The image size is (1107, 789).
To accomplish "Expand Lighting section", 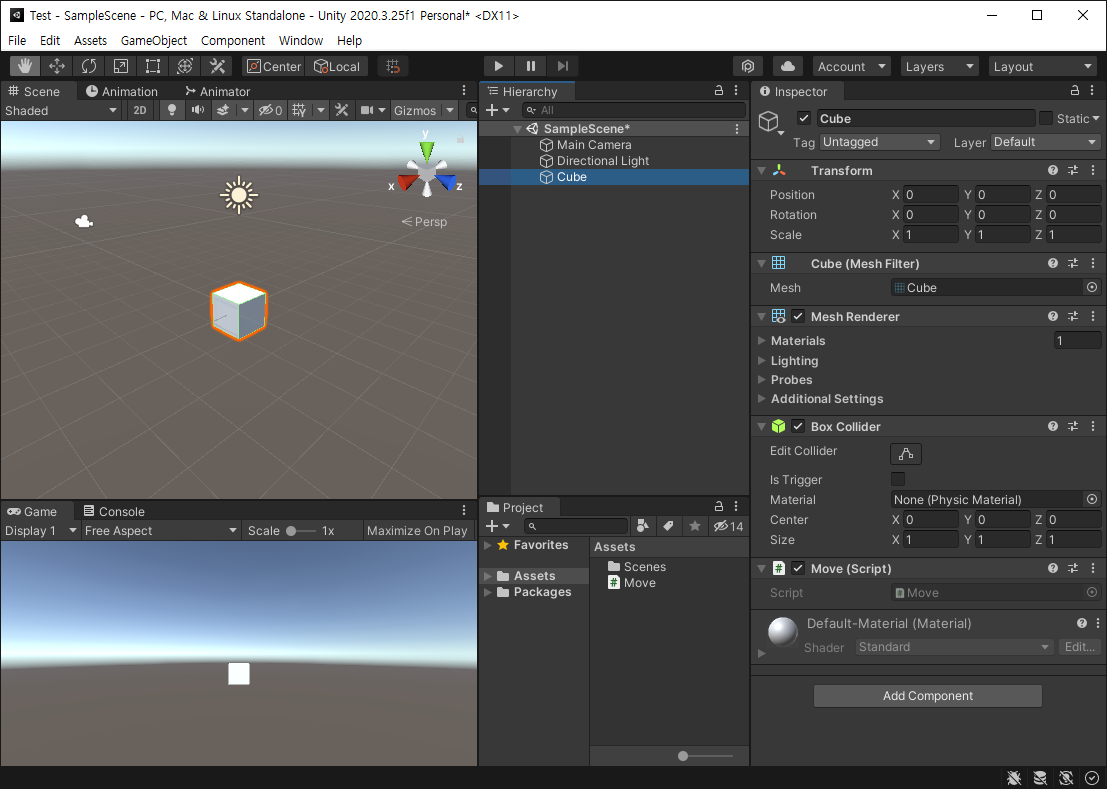I will [x=762, y=360].
